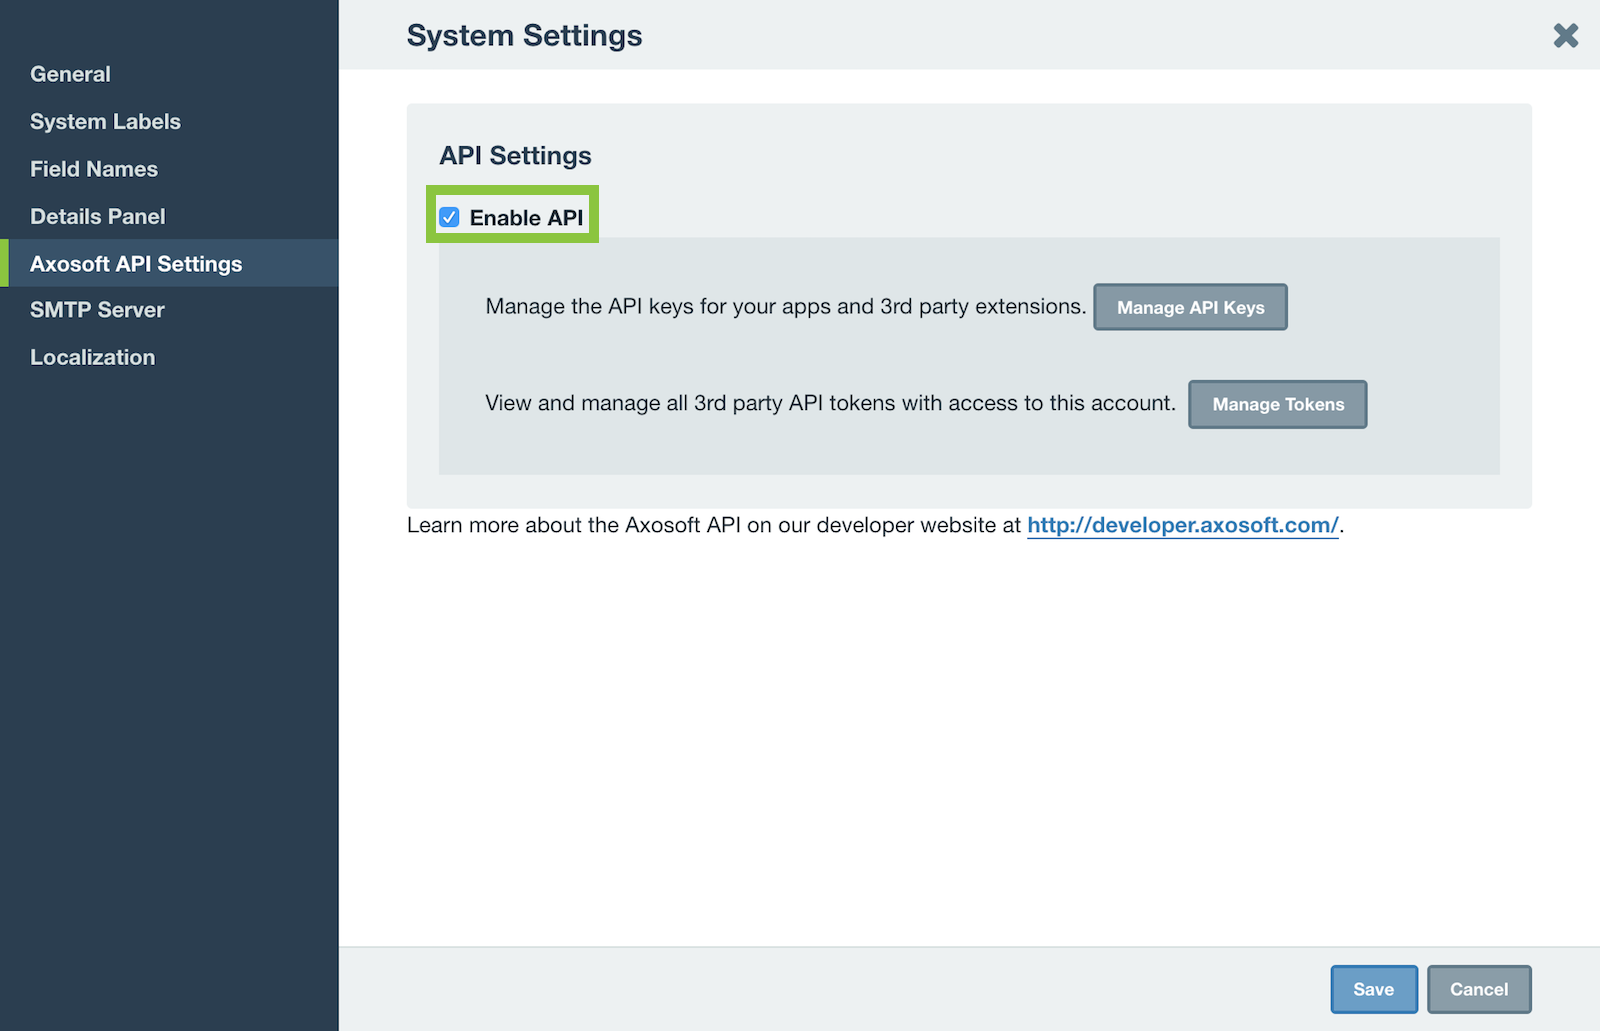
Task: Click the Manage API Keys button
Action: tap(1190, 307)
